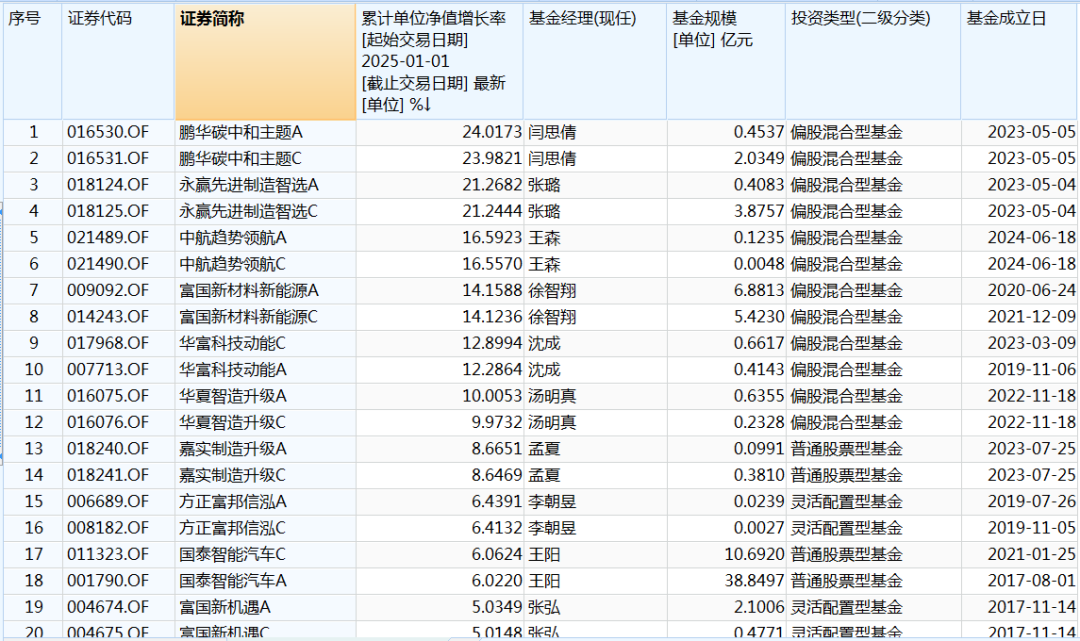Select the 投资类型(二级分类) column header
This screenshot has height=641, width=1080.
pos(873,62)
